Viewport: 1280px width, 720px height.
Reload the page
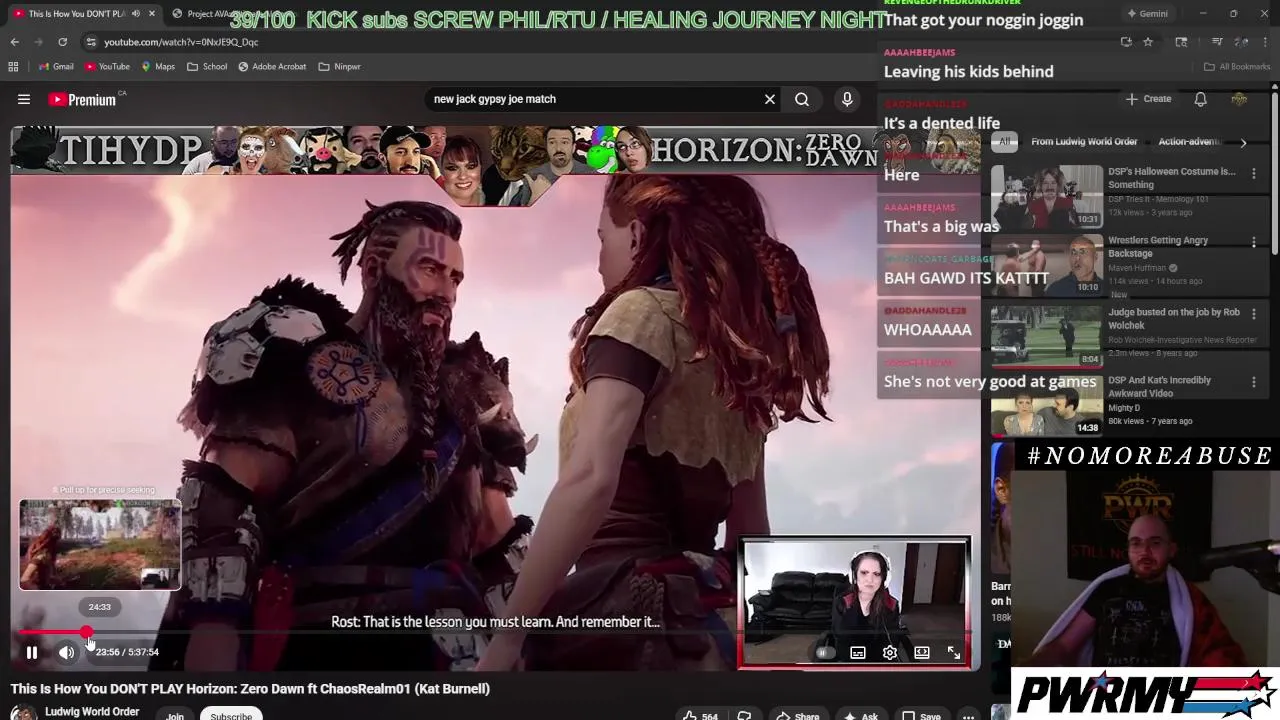pyautogui.click(x=62, y=42)
